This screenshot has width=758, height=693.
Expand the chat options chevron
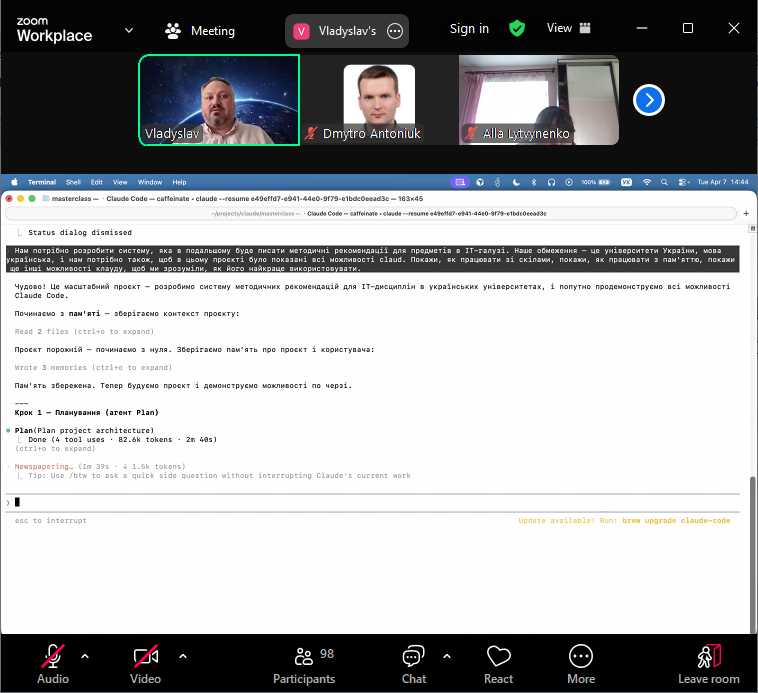[x=447, y=656]
